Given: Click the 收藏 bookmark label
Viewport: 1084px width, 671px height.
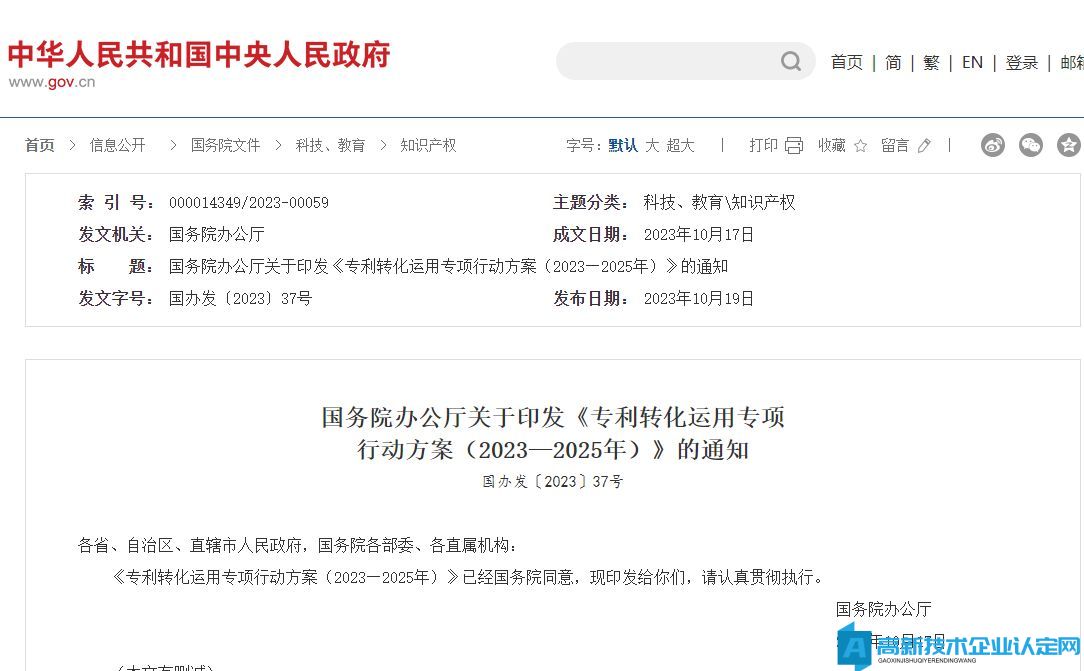Looking at the screenshot, I should (832, 145).
